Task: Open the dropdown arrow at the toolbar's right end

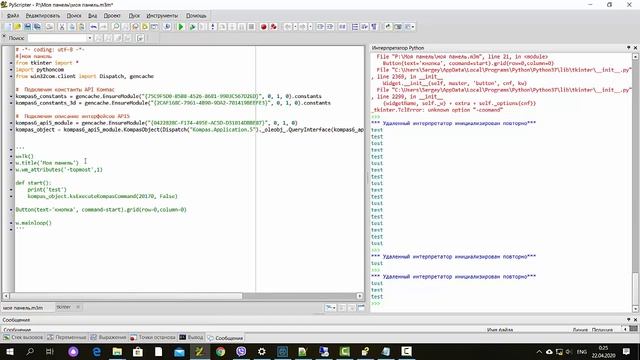Action: tap(413, 27)
